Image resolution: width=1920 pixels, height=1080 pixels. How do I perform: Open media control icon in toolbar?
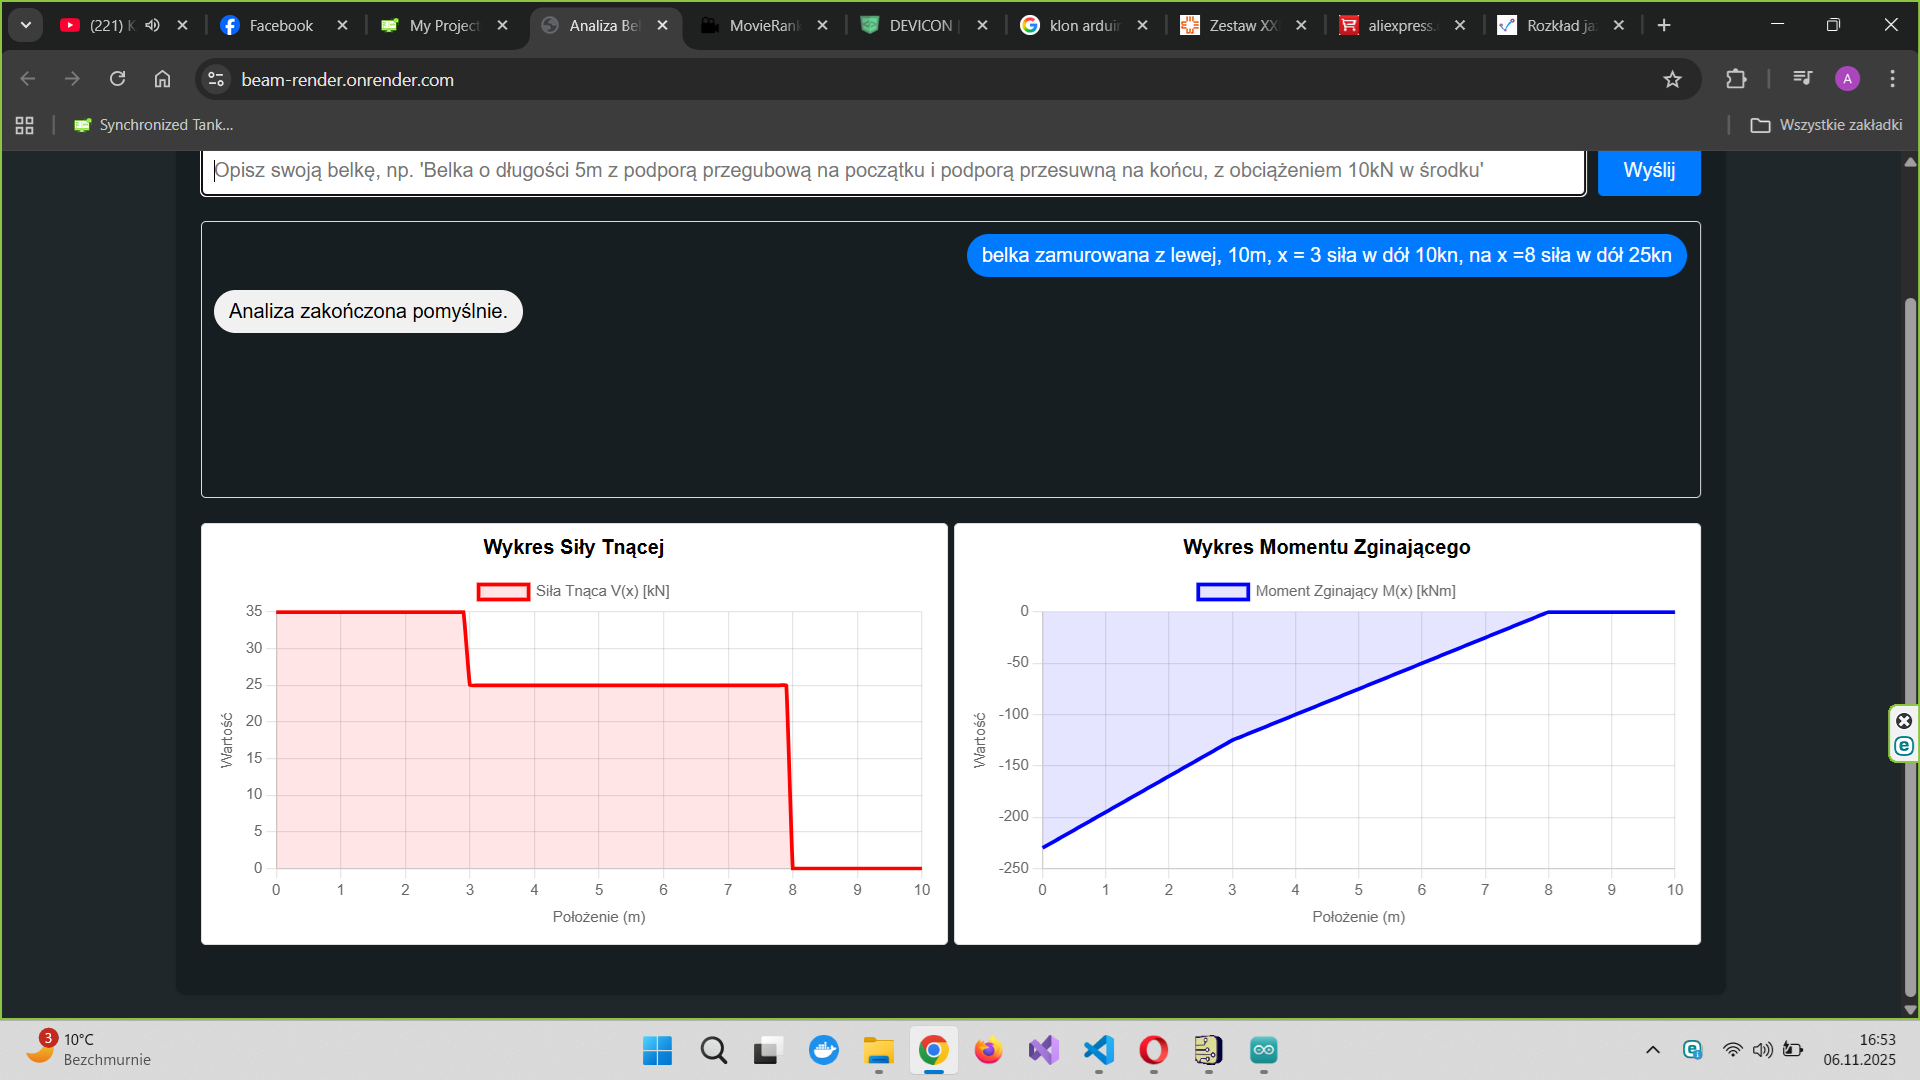(1802, 79)
